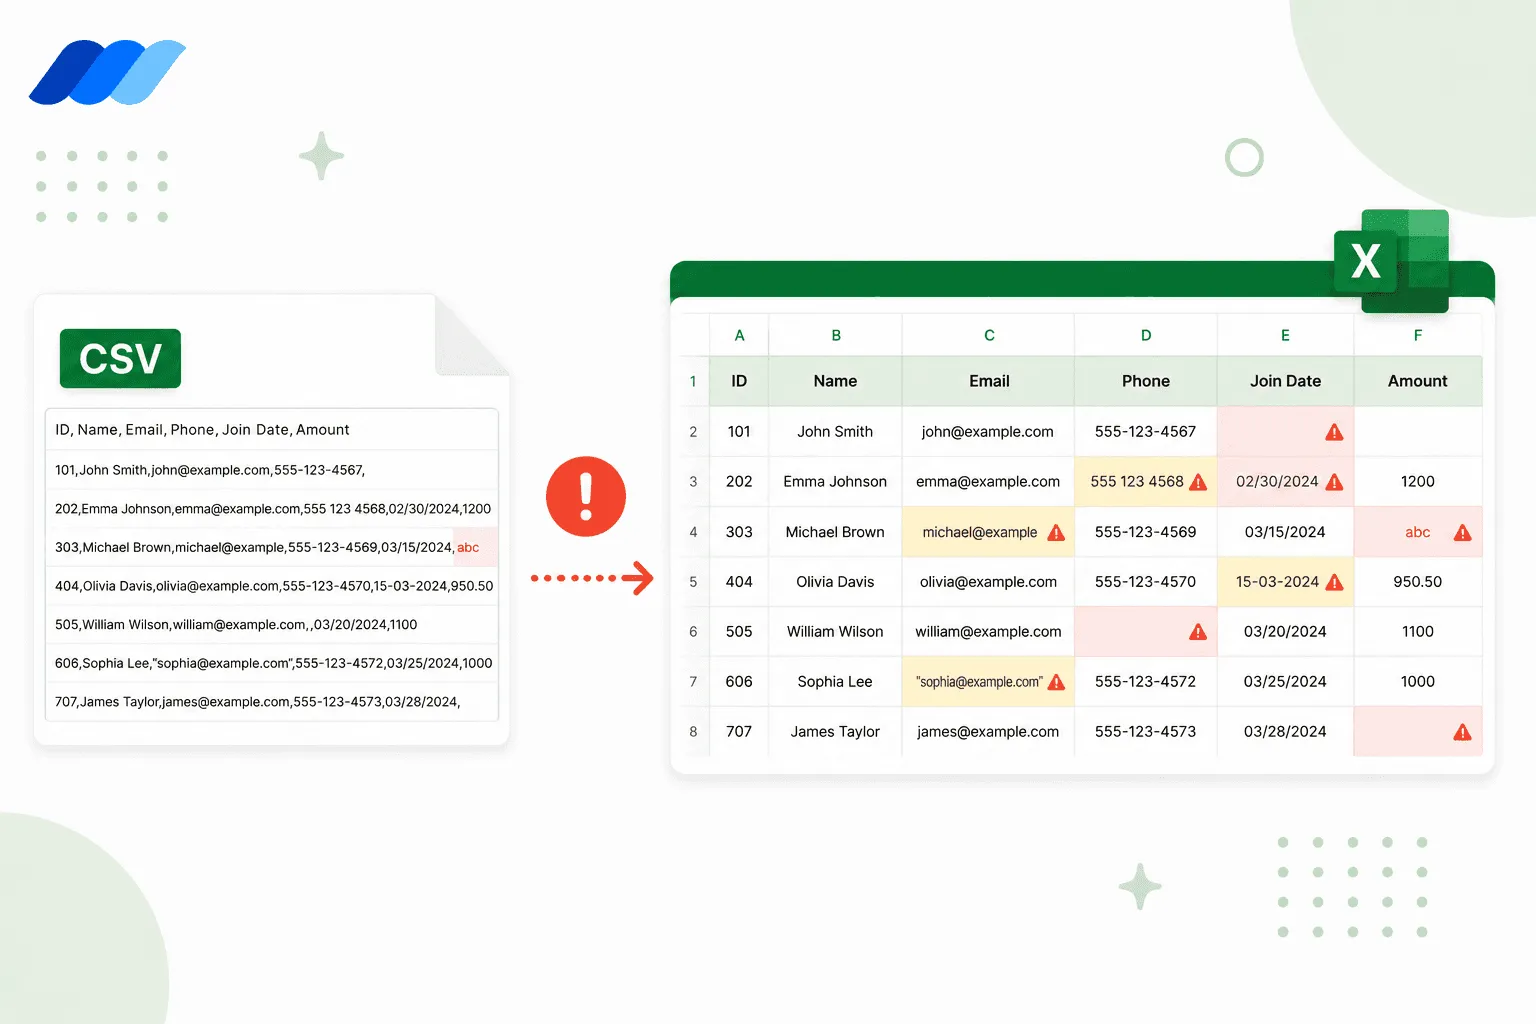Click the Phone header cell

tap(1146, 381)
